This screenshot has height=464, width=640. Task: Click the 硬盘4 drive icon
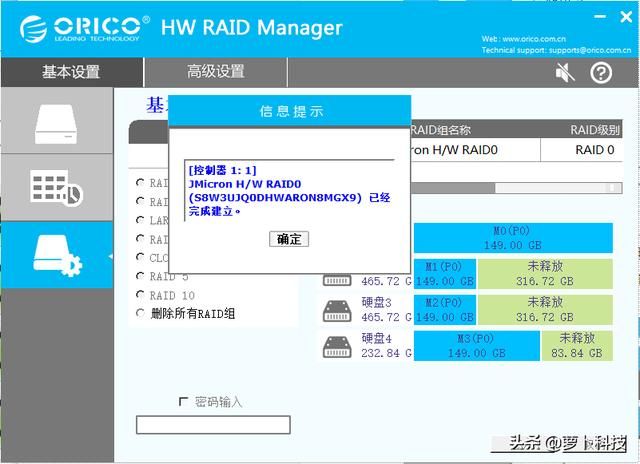(337, 347)
